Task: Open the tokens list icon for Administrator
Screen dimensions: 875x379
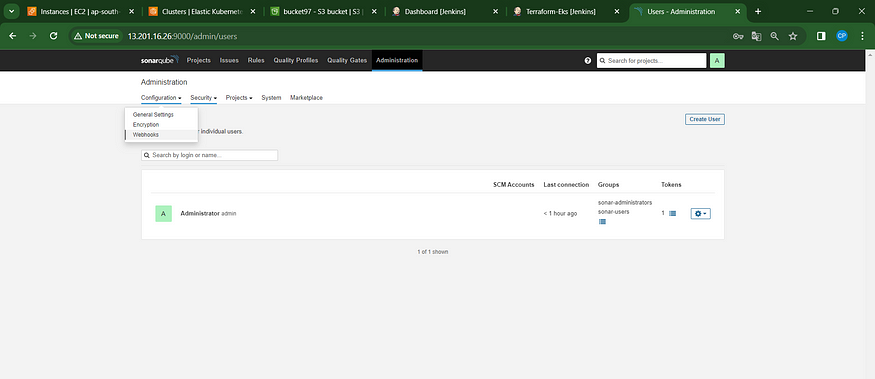Action: click(672, 213)
